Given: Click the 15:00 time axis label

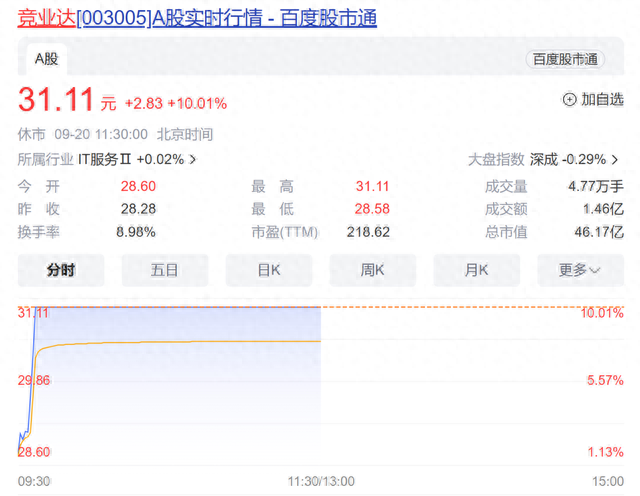Looking at the screenshot, I should [608, 481].
